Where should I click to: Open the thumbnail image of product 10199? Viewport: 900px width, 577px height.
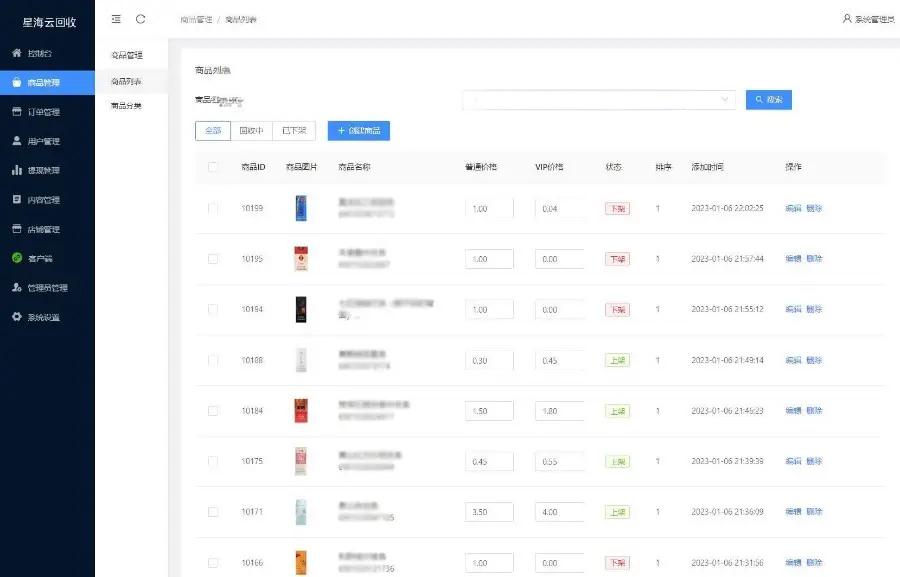(301, 208)
